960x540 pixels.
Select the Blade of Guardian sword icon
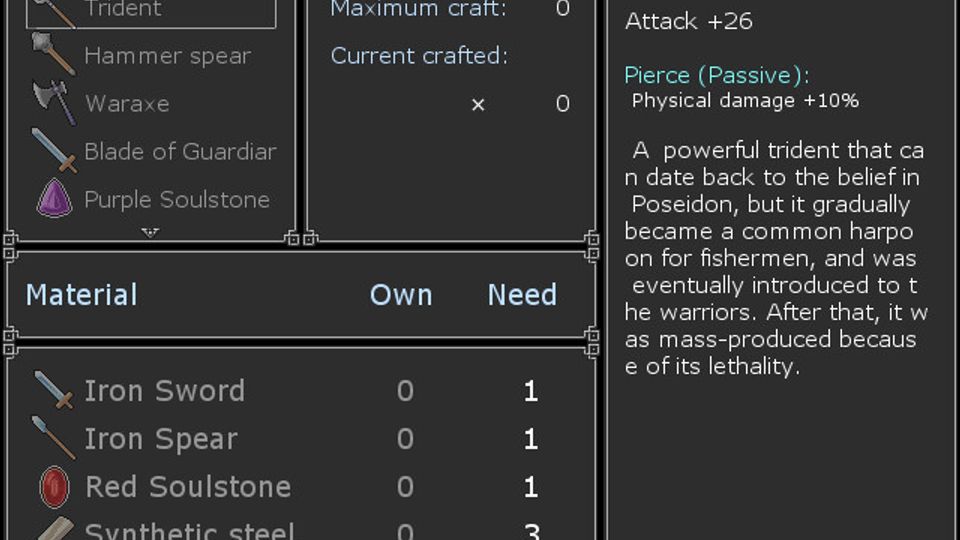point(53,151)
